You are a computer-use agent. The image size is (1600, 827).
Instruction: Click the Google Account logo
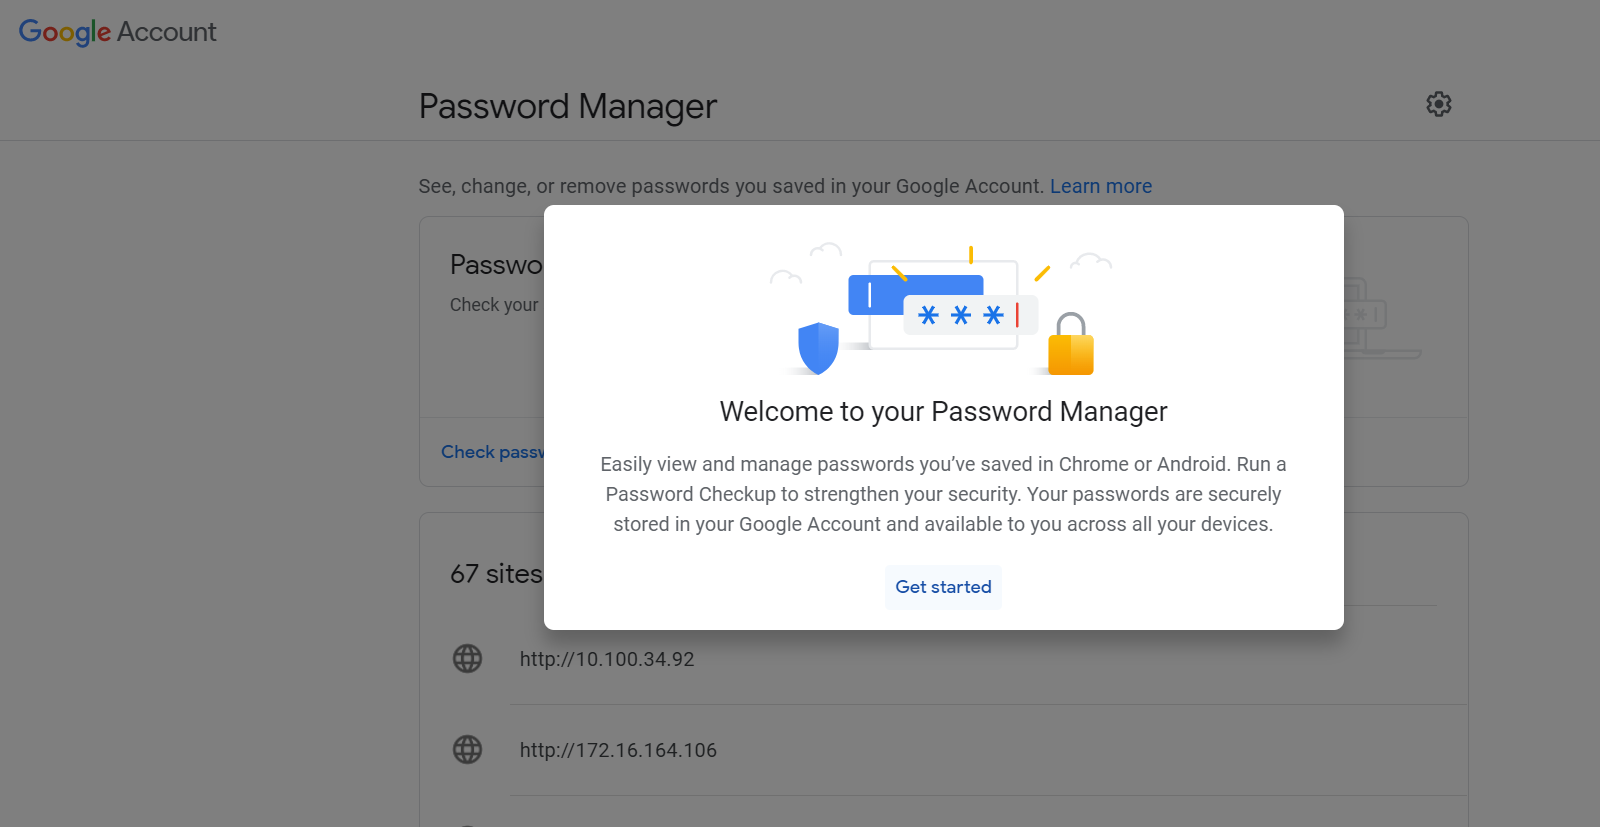coord(117,32)
